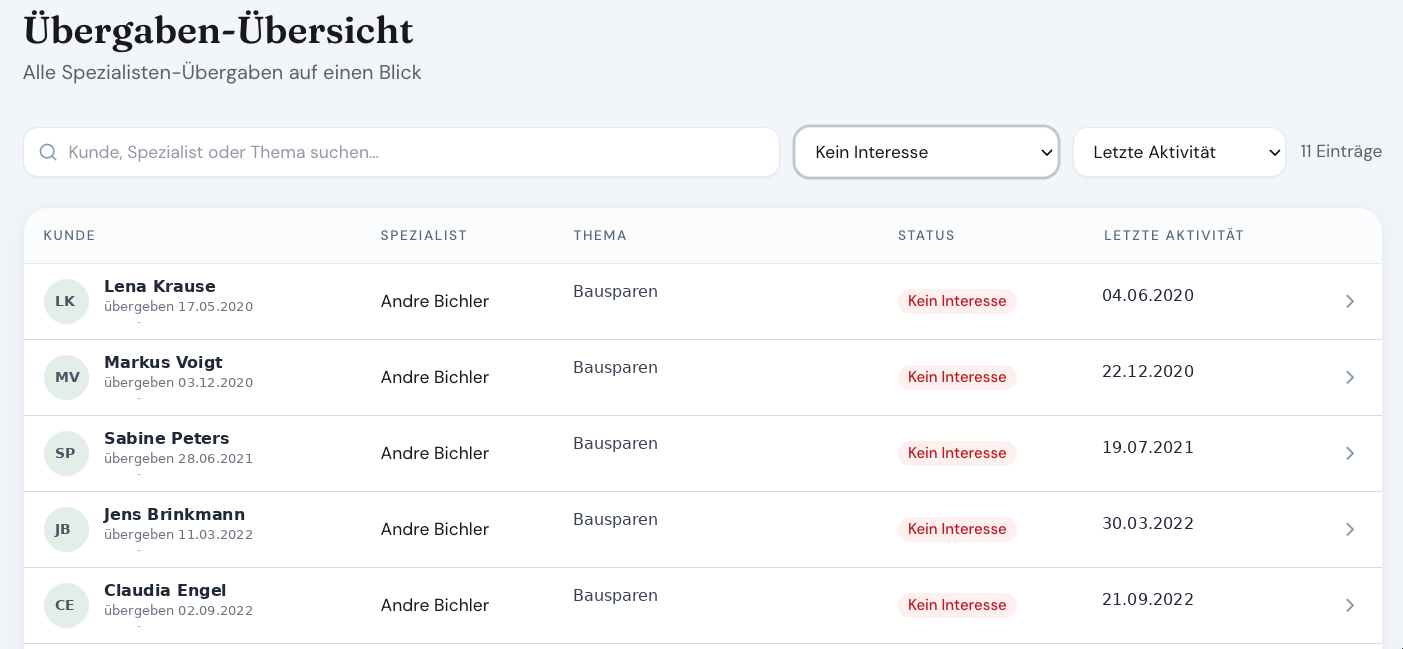Click the MV avatar circle
The image size is (1403, 649).
[66, 377]
